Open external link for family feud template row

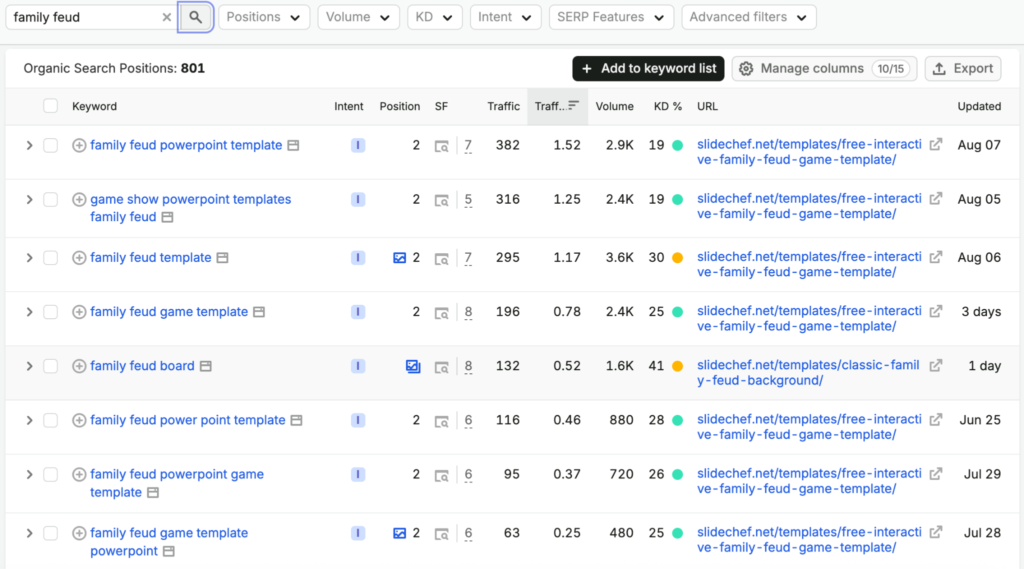936,257
